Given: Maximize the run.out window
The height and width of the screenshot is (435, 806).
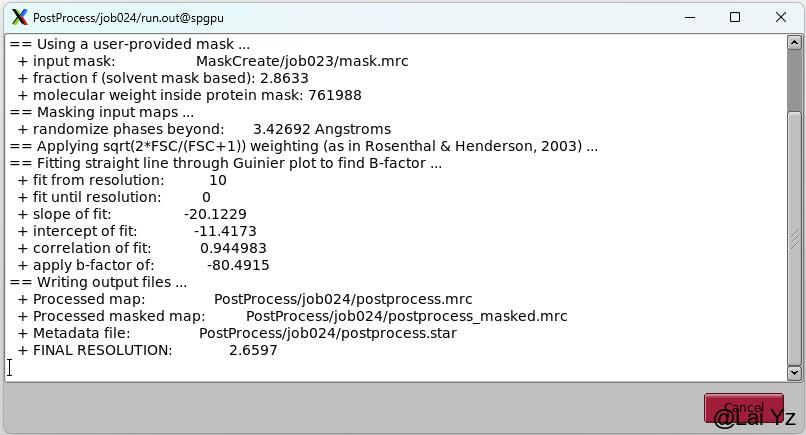Looking at the screenshot, I should (x=735, y=17).
